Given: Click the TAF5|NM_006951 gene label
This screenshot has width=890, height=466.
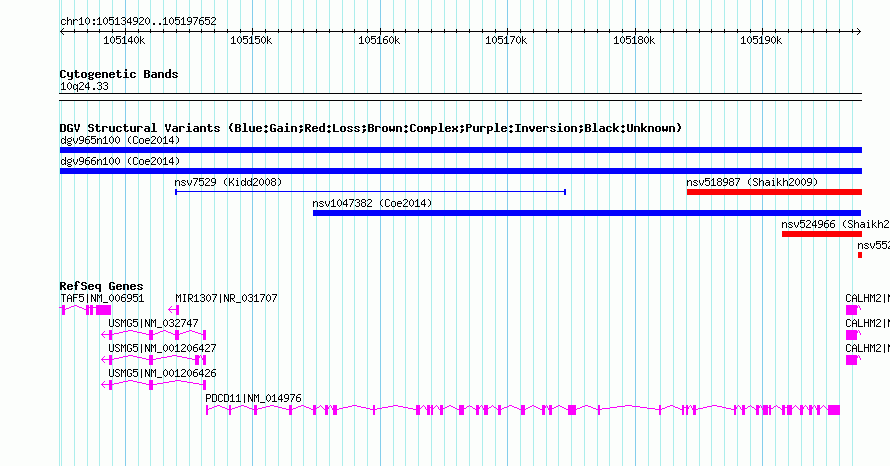Looking at the screenshot, I should point(102,298).
